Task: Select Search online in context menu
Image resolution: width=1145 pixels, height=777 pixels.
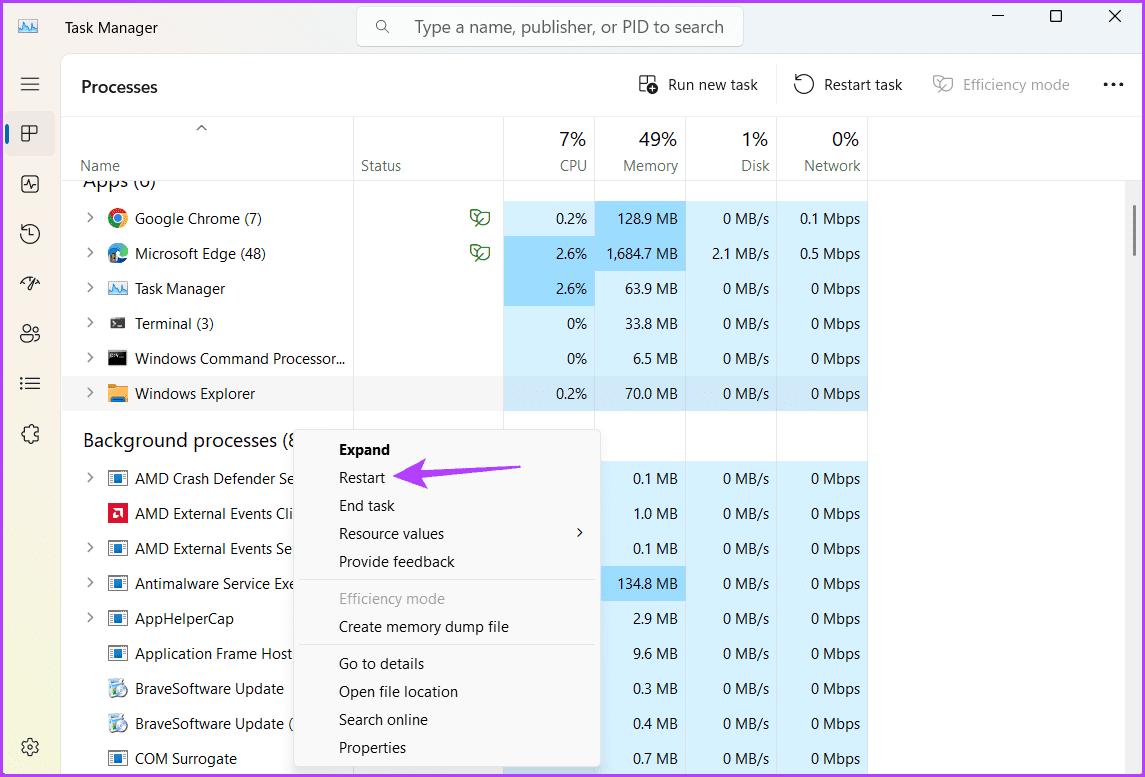Action: click(447, 719)
